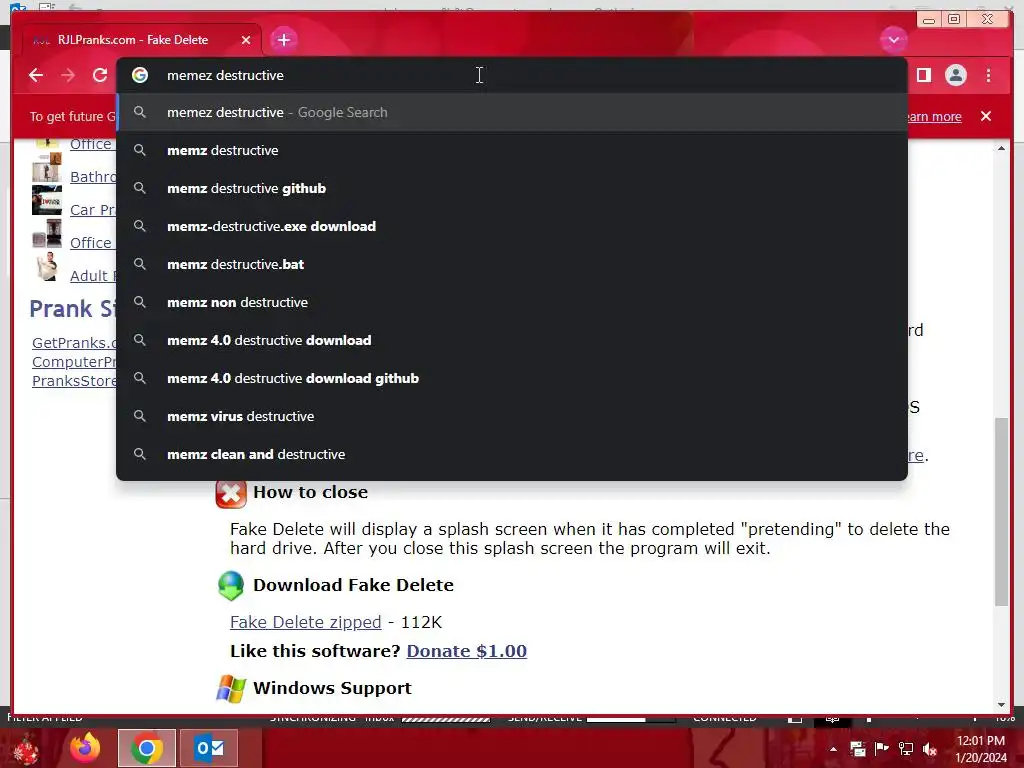Click the 'How to close' heading

(x=310, y=492)
